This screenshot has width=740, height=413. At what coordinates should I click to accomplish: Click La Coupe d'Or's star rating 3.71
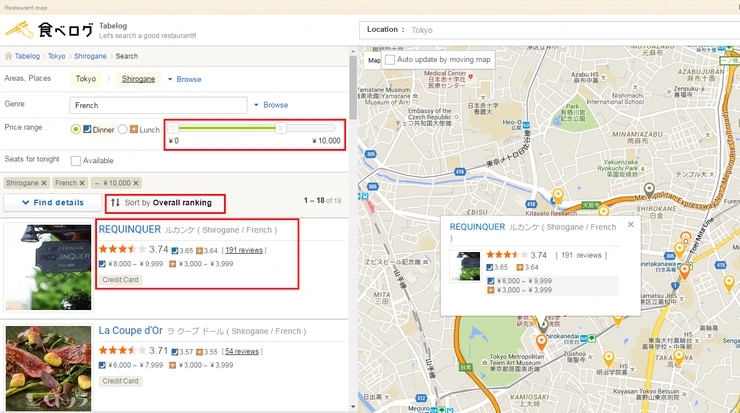133,351
